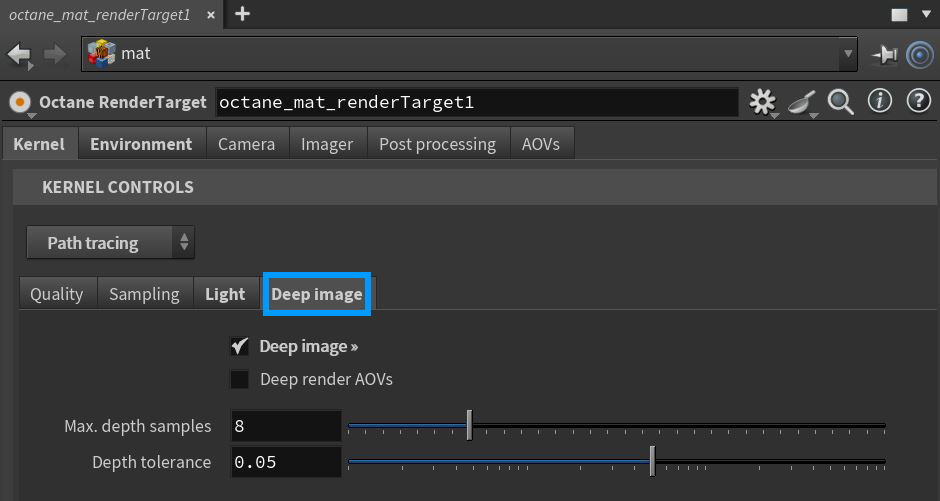Open the Sampling sub-tab
Screen dimensions: 940x501
[x=144, y=294]
